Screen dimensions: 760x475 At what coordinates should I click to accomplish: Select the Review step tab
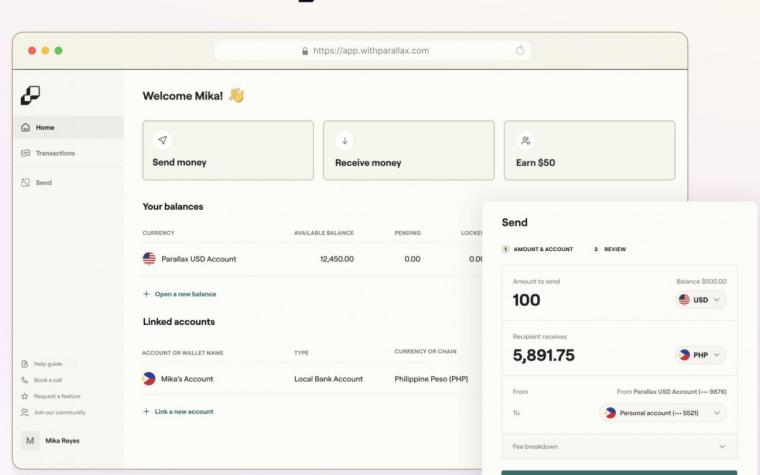click(610, 249)
